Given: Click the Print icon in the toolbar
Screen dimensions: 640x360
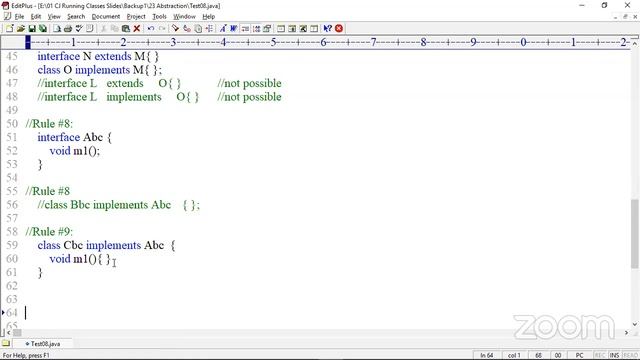Looking at the screenshot, I should (68, 28).
